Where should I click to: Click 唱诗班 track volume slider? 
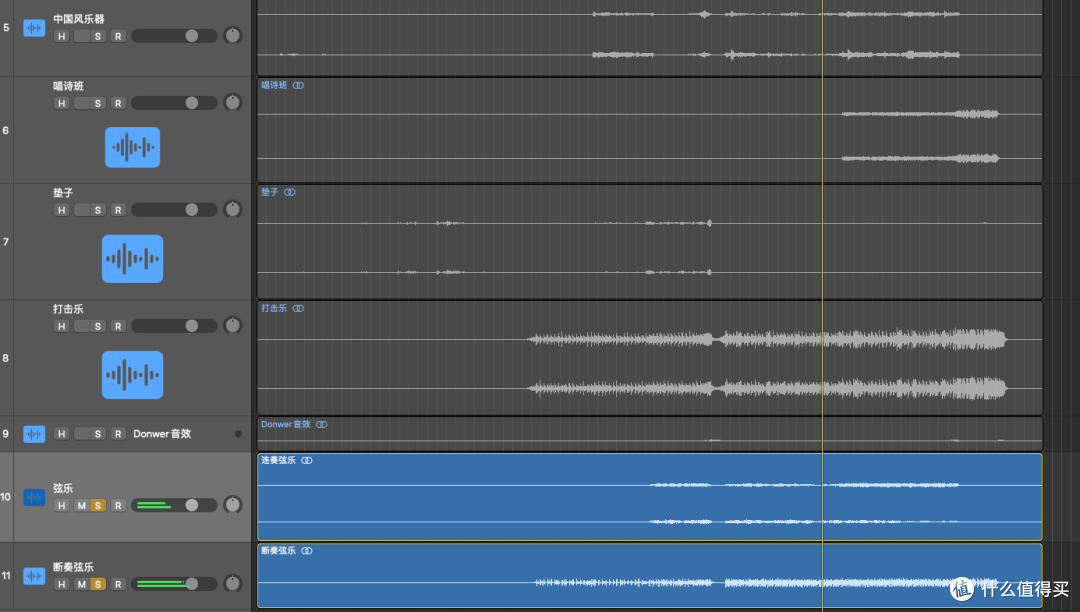pyautogui.click(x=174, y=103)
